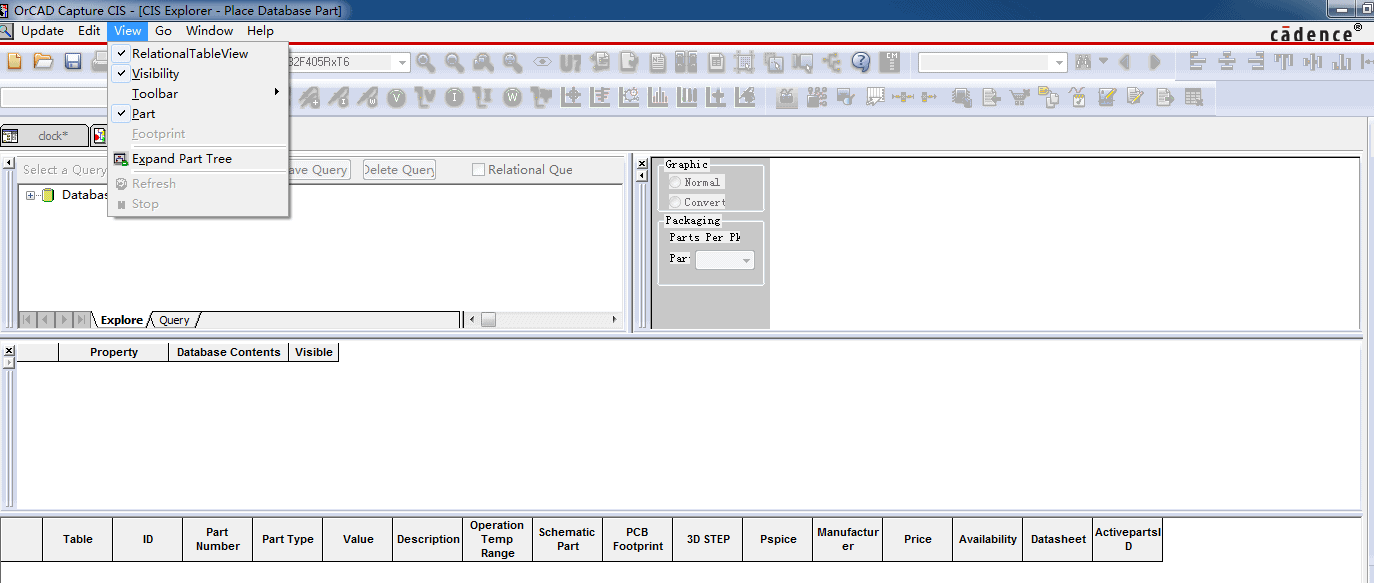
Task: Click the current marker I icon
Action: click(455, 97)
